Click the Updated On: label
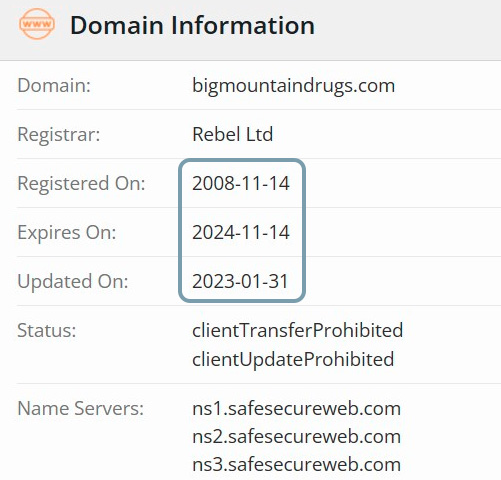The image size is (501, 480). coord(73,281)
